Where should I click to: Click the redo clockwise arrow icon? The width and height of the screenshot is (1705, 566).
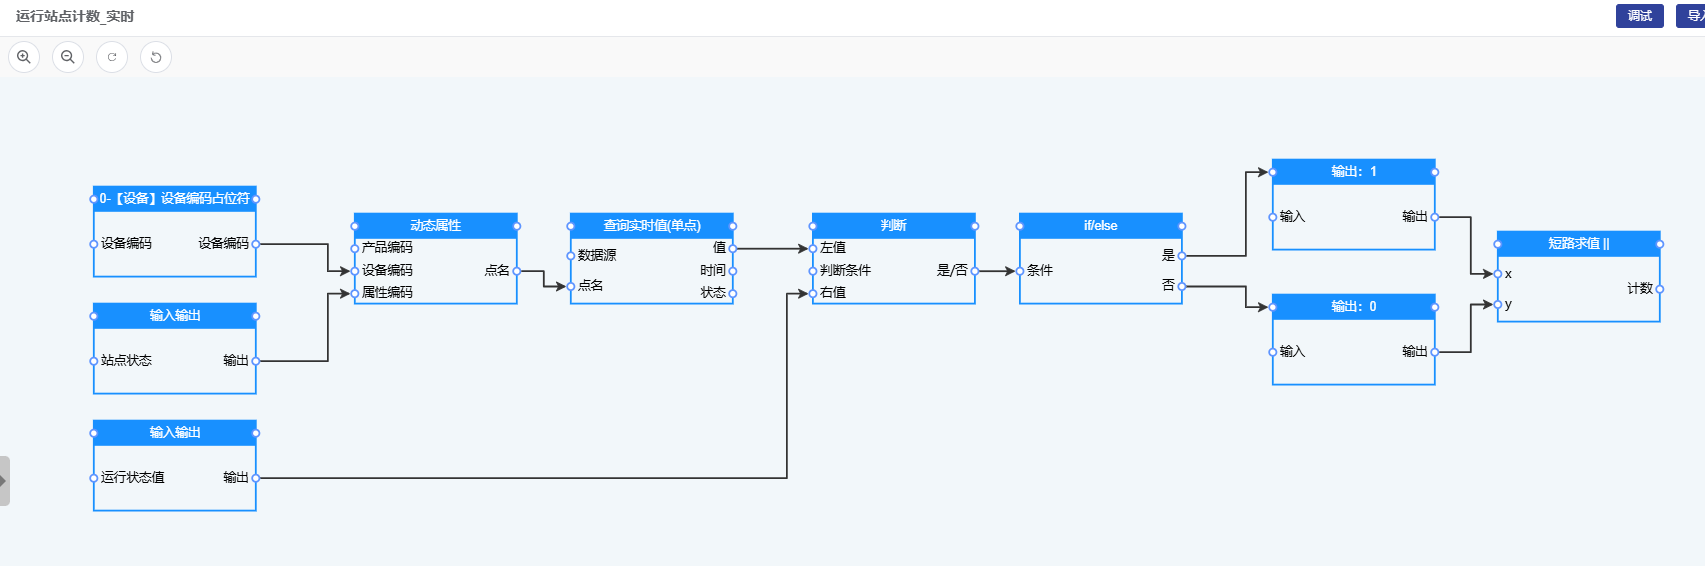tap(112, 57)
